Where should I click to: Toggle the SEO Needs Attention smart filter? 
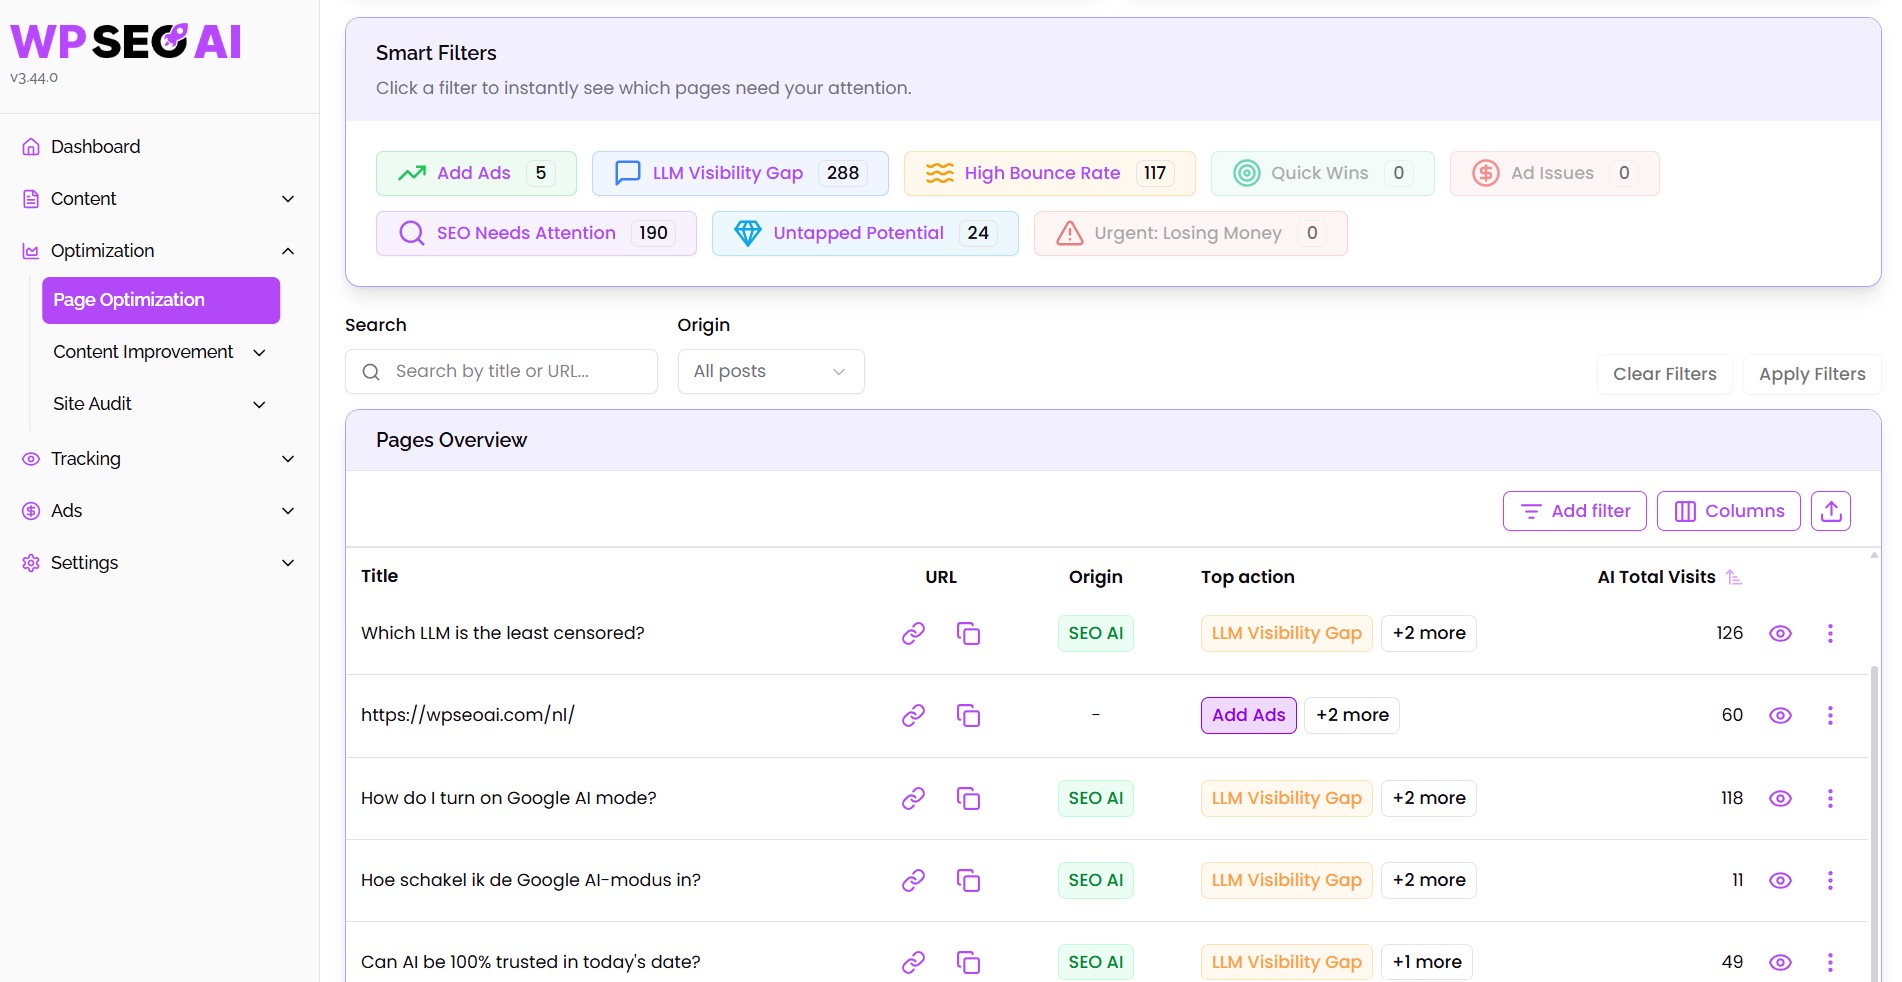tap(536, 233)
